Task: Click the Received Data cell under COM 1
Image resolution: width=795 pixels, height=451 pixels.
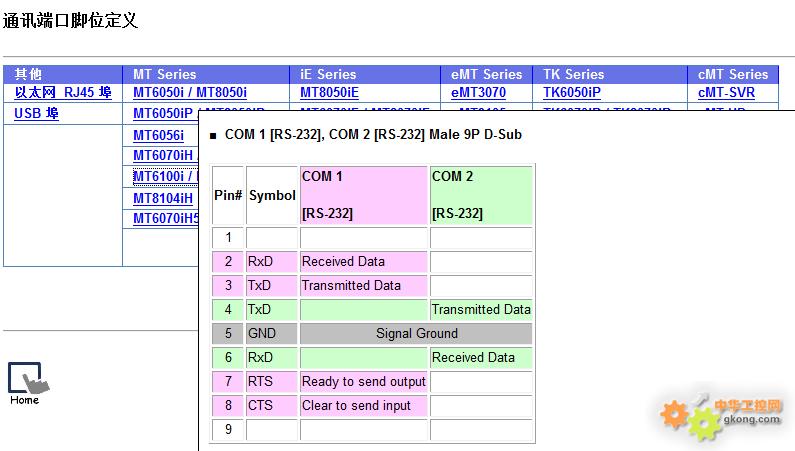Action: point(364,261)
